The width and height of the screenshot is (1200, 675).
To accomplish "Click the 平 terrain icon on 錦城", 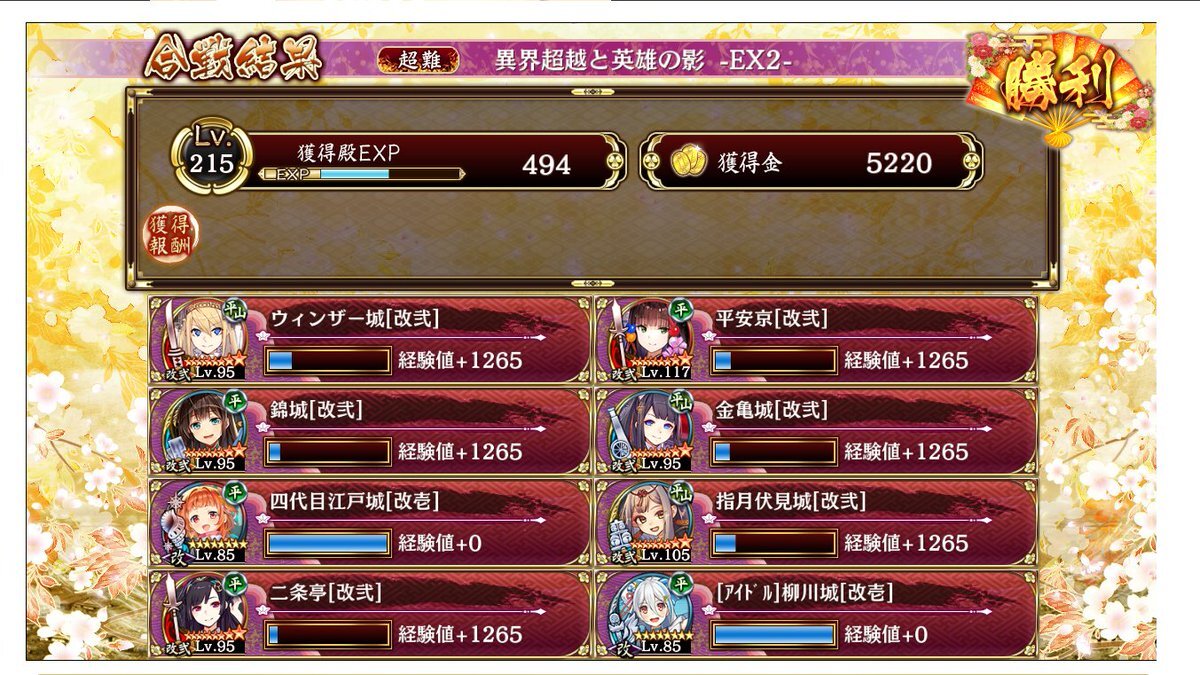I will tap(234, 400).
